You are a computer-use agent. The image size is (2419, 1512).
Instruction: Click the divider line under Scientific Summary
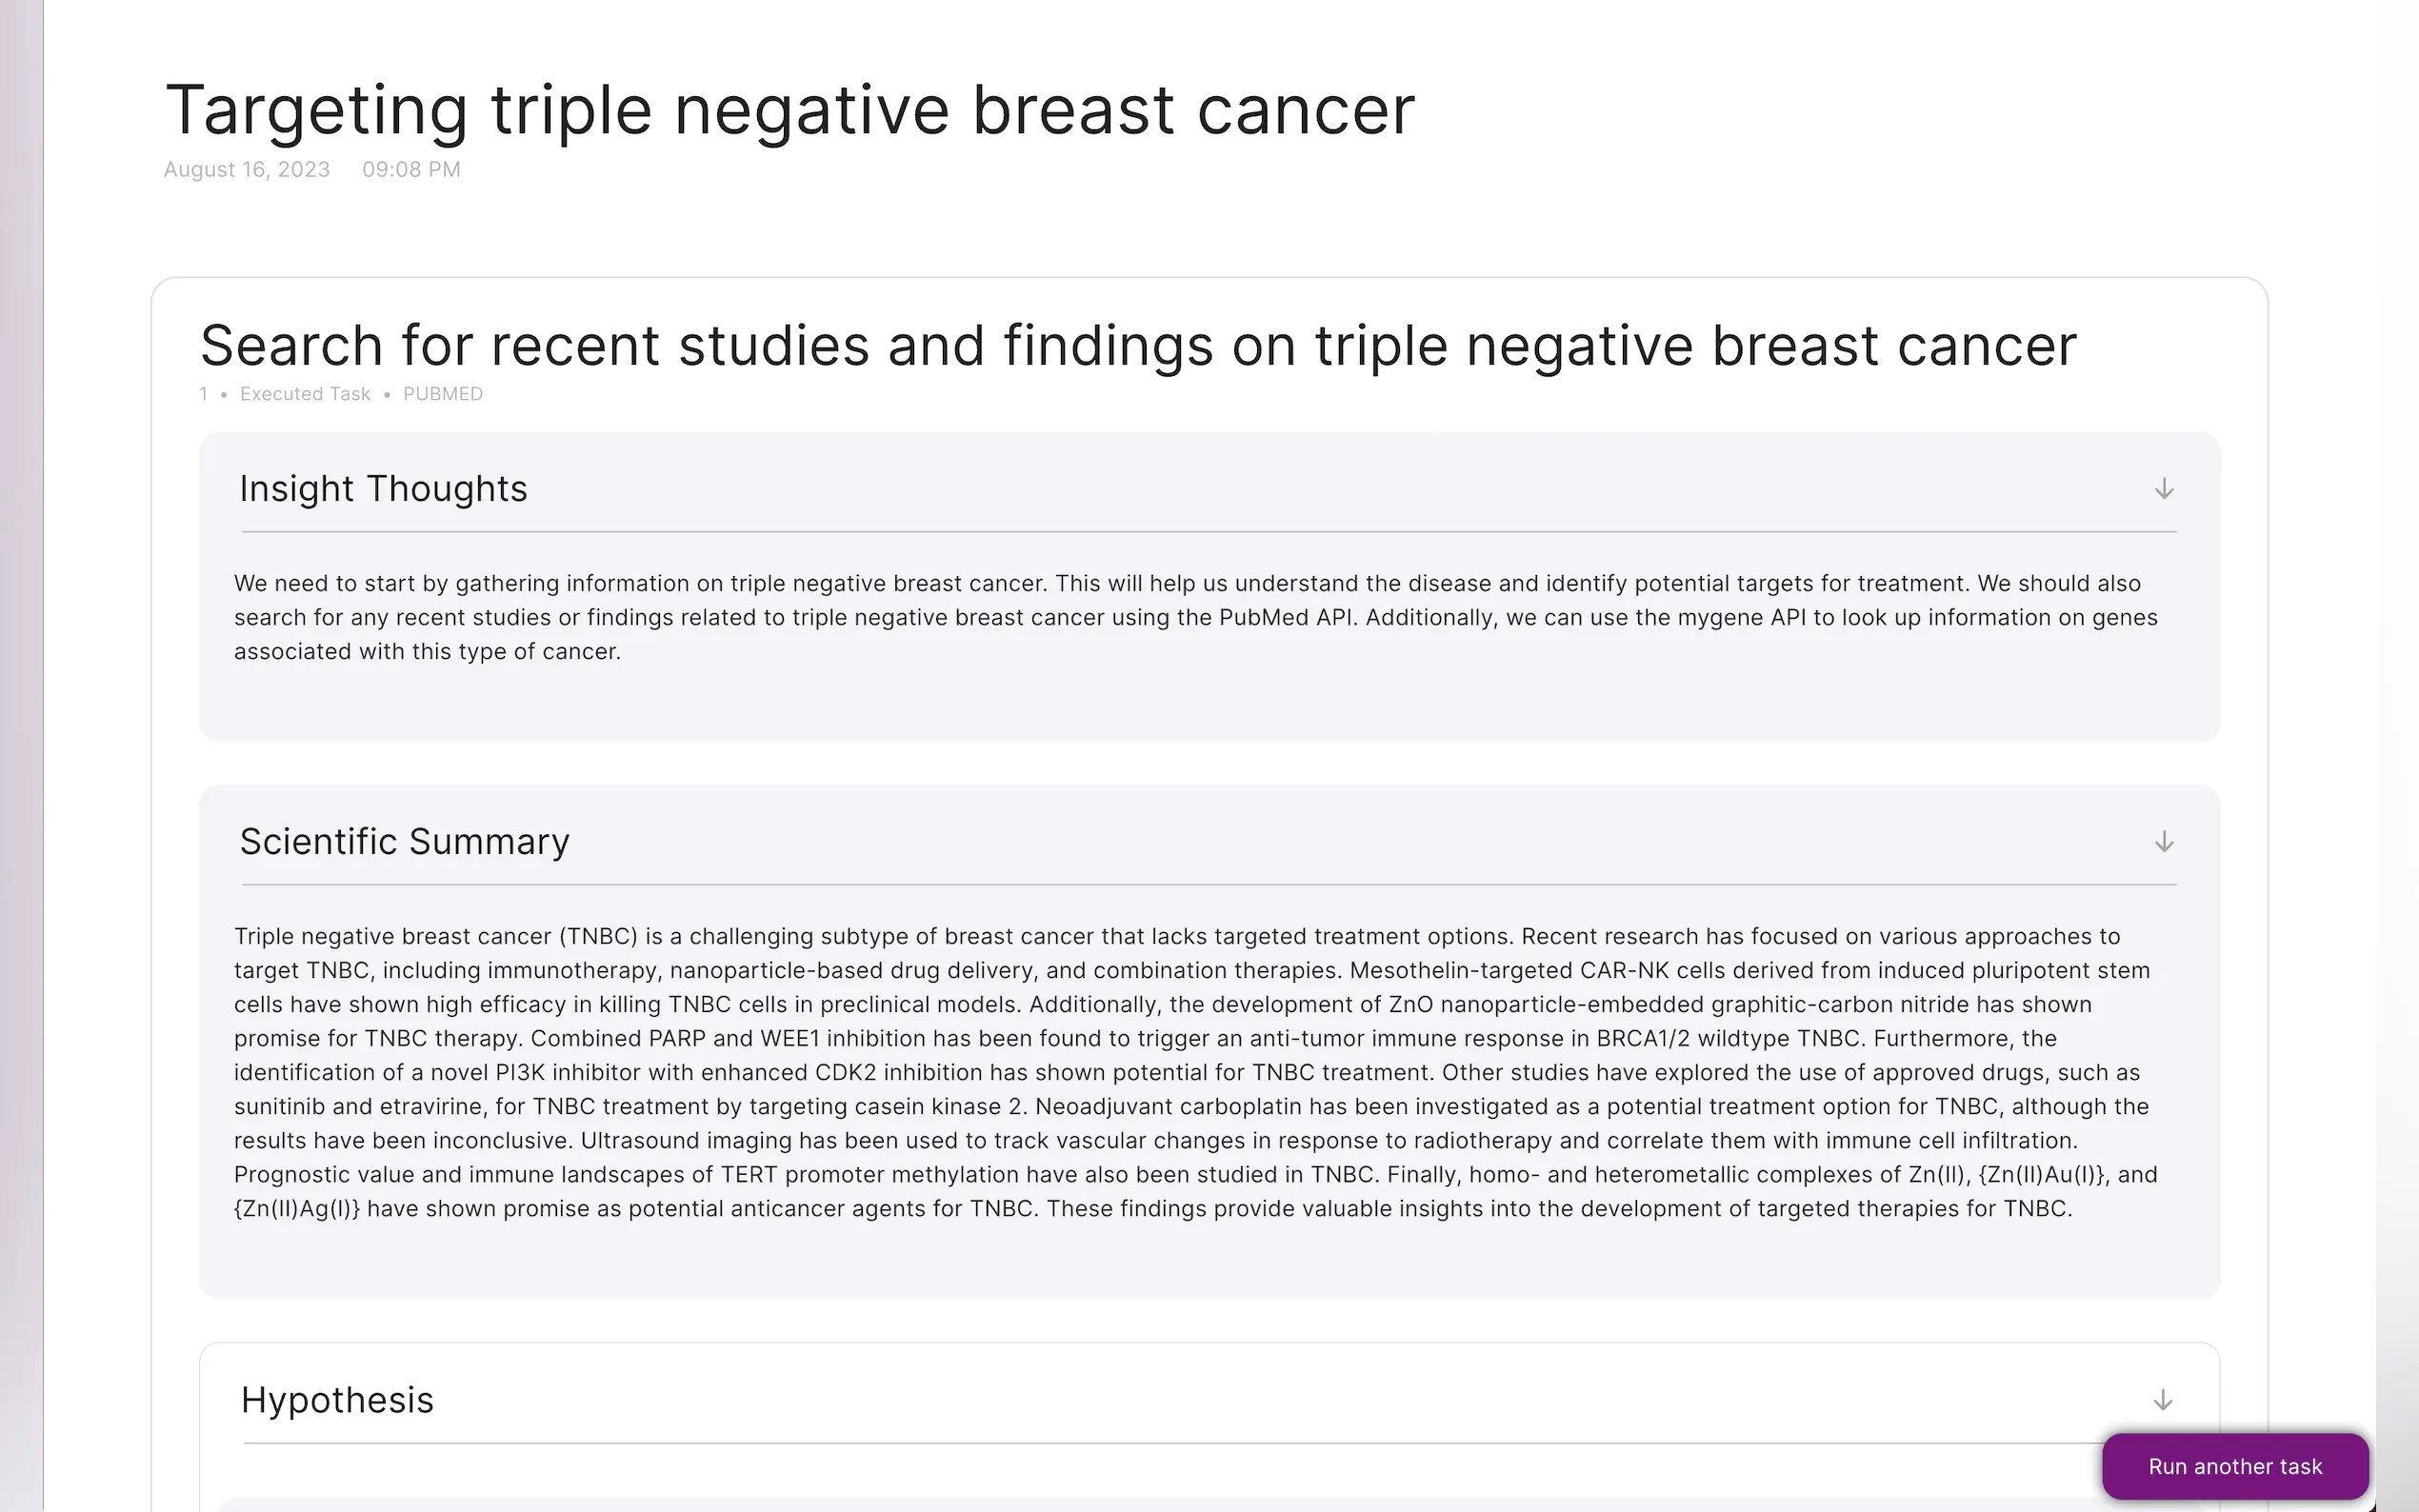[1208, 885]
